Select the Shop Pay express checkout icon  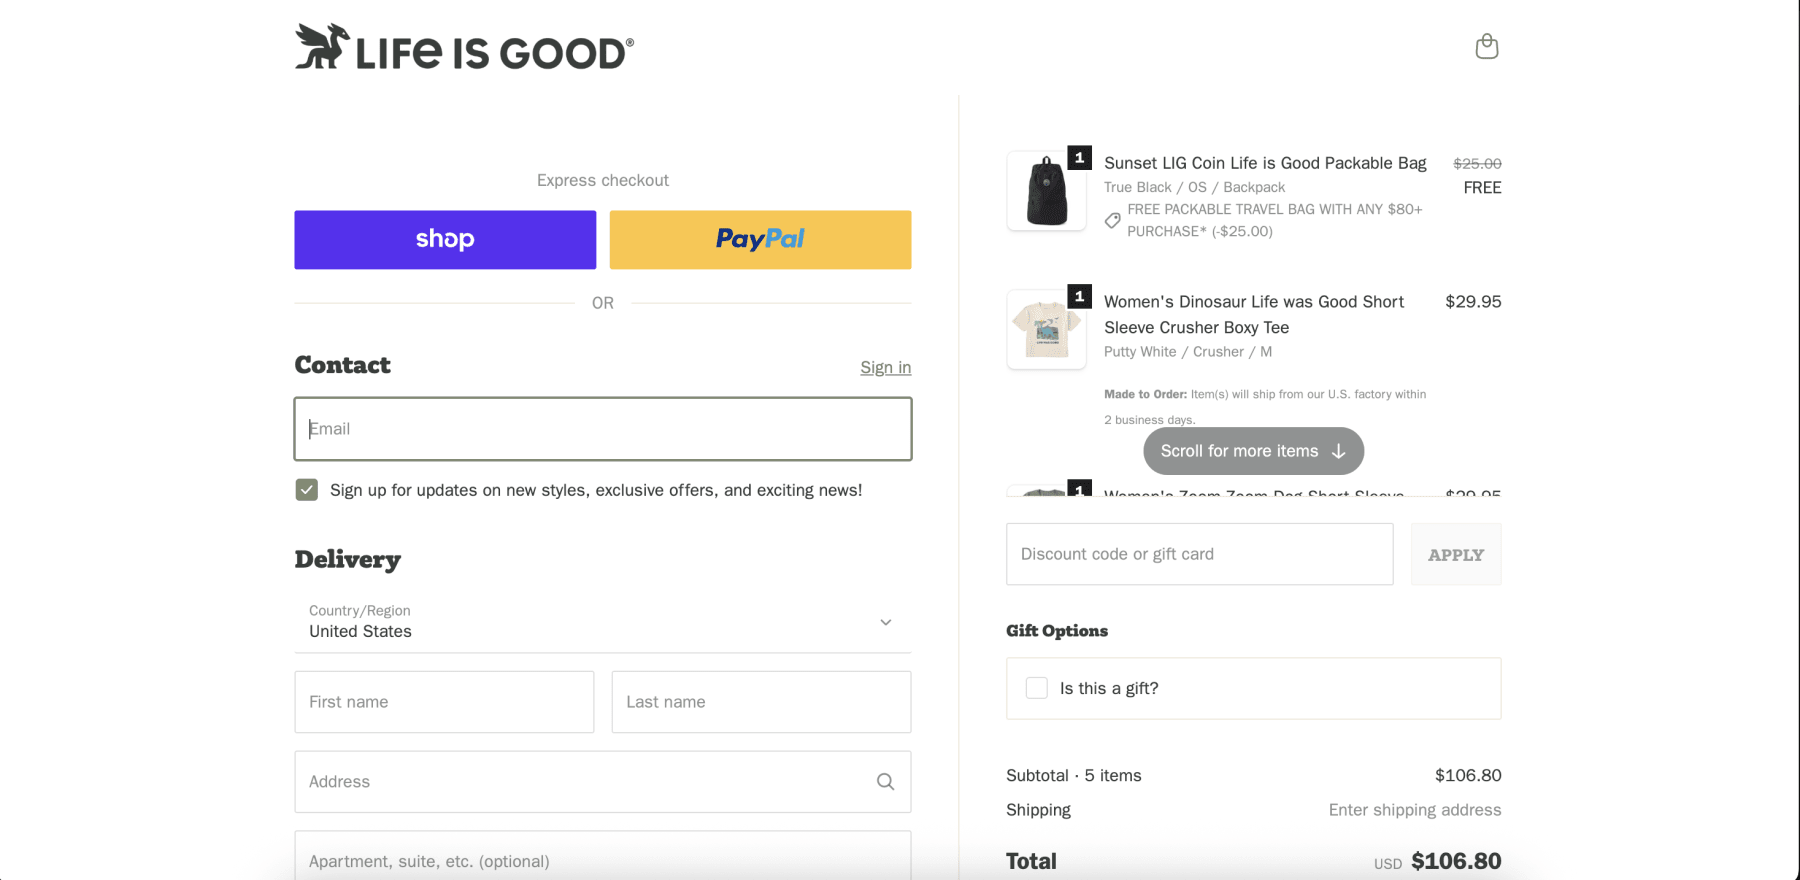click(x=444, y=239)
